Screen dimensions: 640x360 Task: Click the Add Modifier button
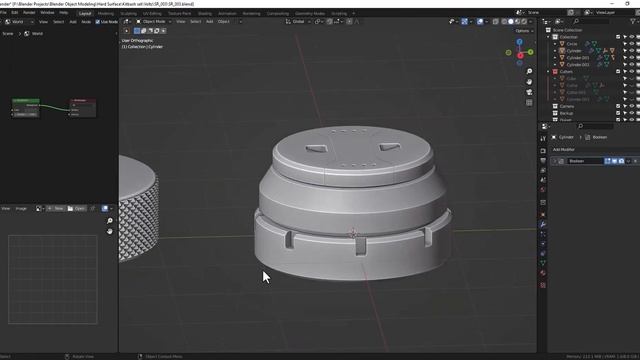[x=563, y=150]
